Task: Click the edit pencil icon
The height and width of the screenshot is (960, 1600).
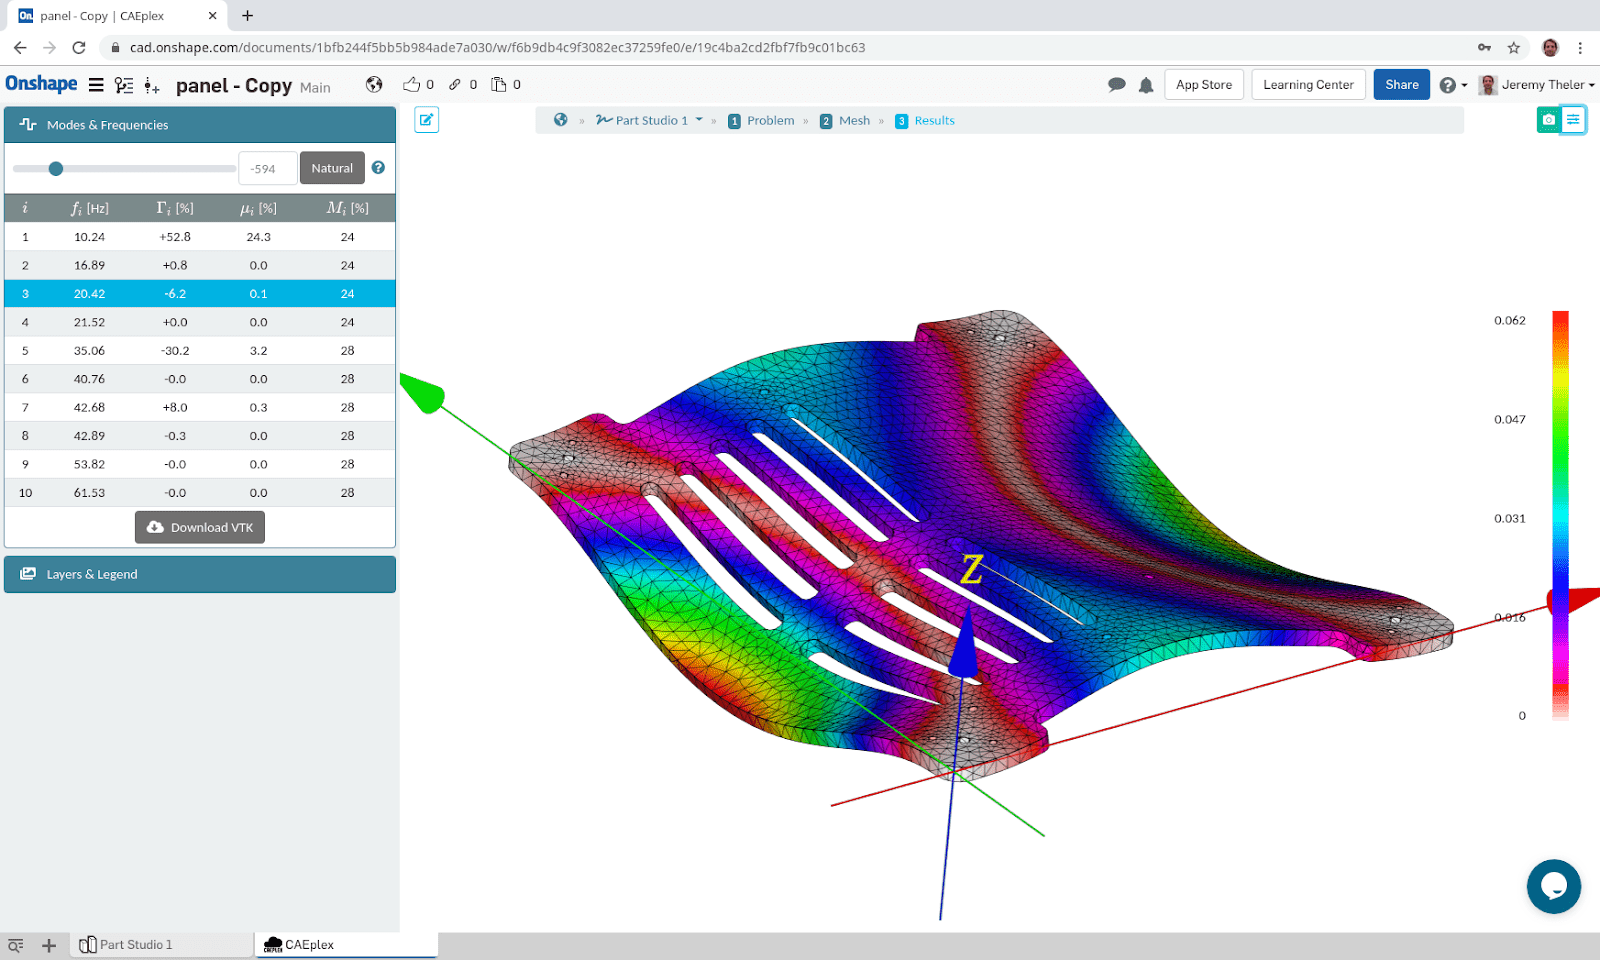Action: tap(427, 120)
